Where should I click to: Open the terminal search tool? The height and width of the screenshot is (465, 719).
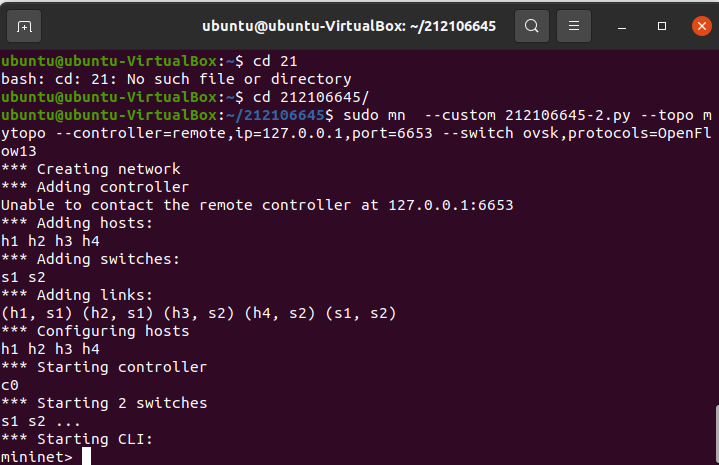tap(531, 26)
